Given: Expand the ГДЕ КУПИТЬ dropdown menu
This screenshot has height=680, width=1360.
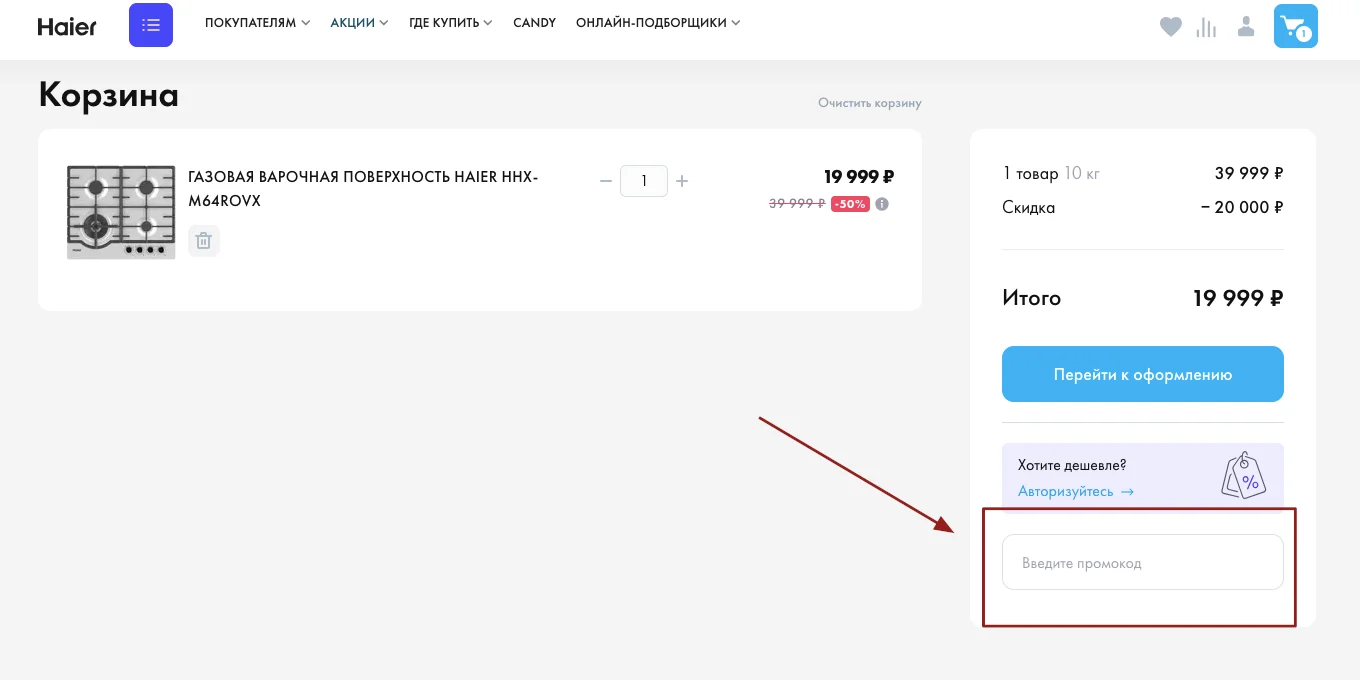Looking at the screenshot, I should (x=451, y=22).
